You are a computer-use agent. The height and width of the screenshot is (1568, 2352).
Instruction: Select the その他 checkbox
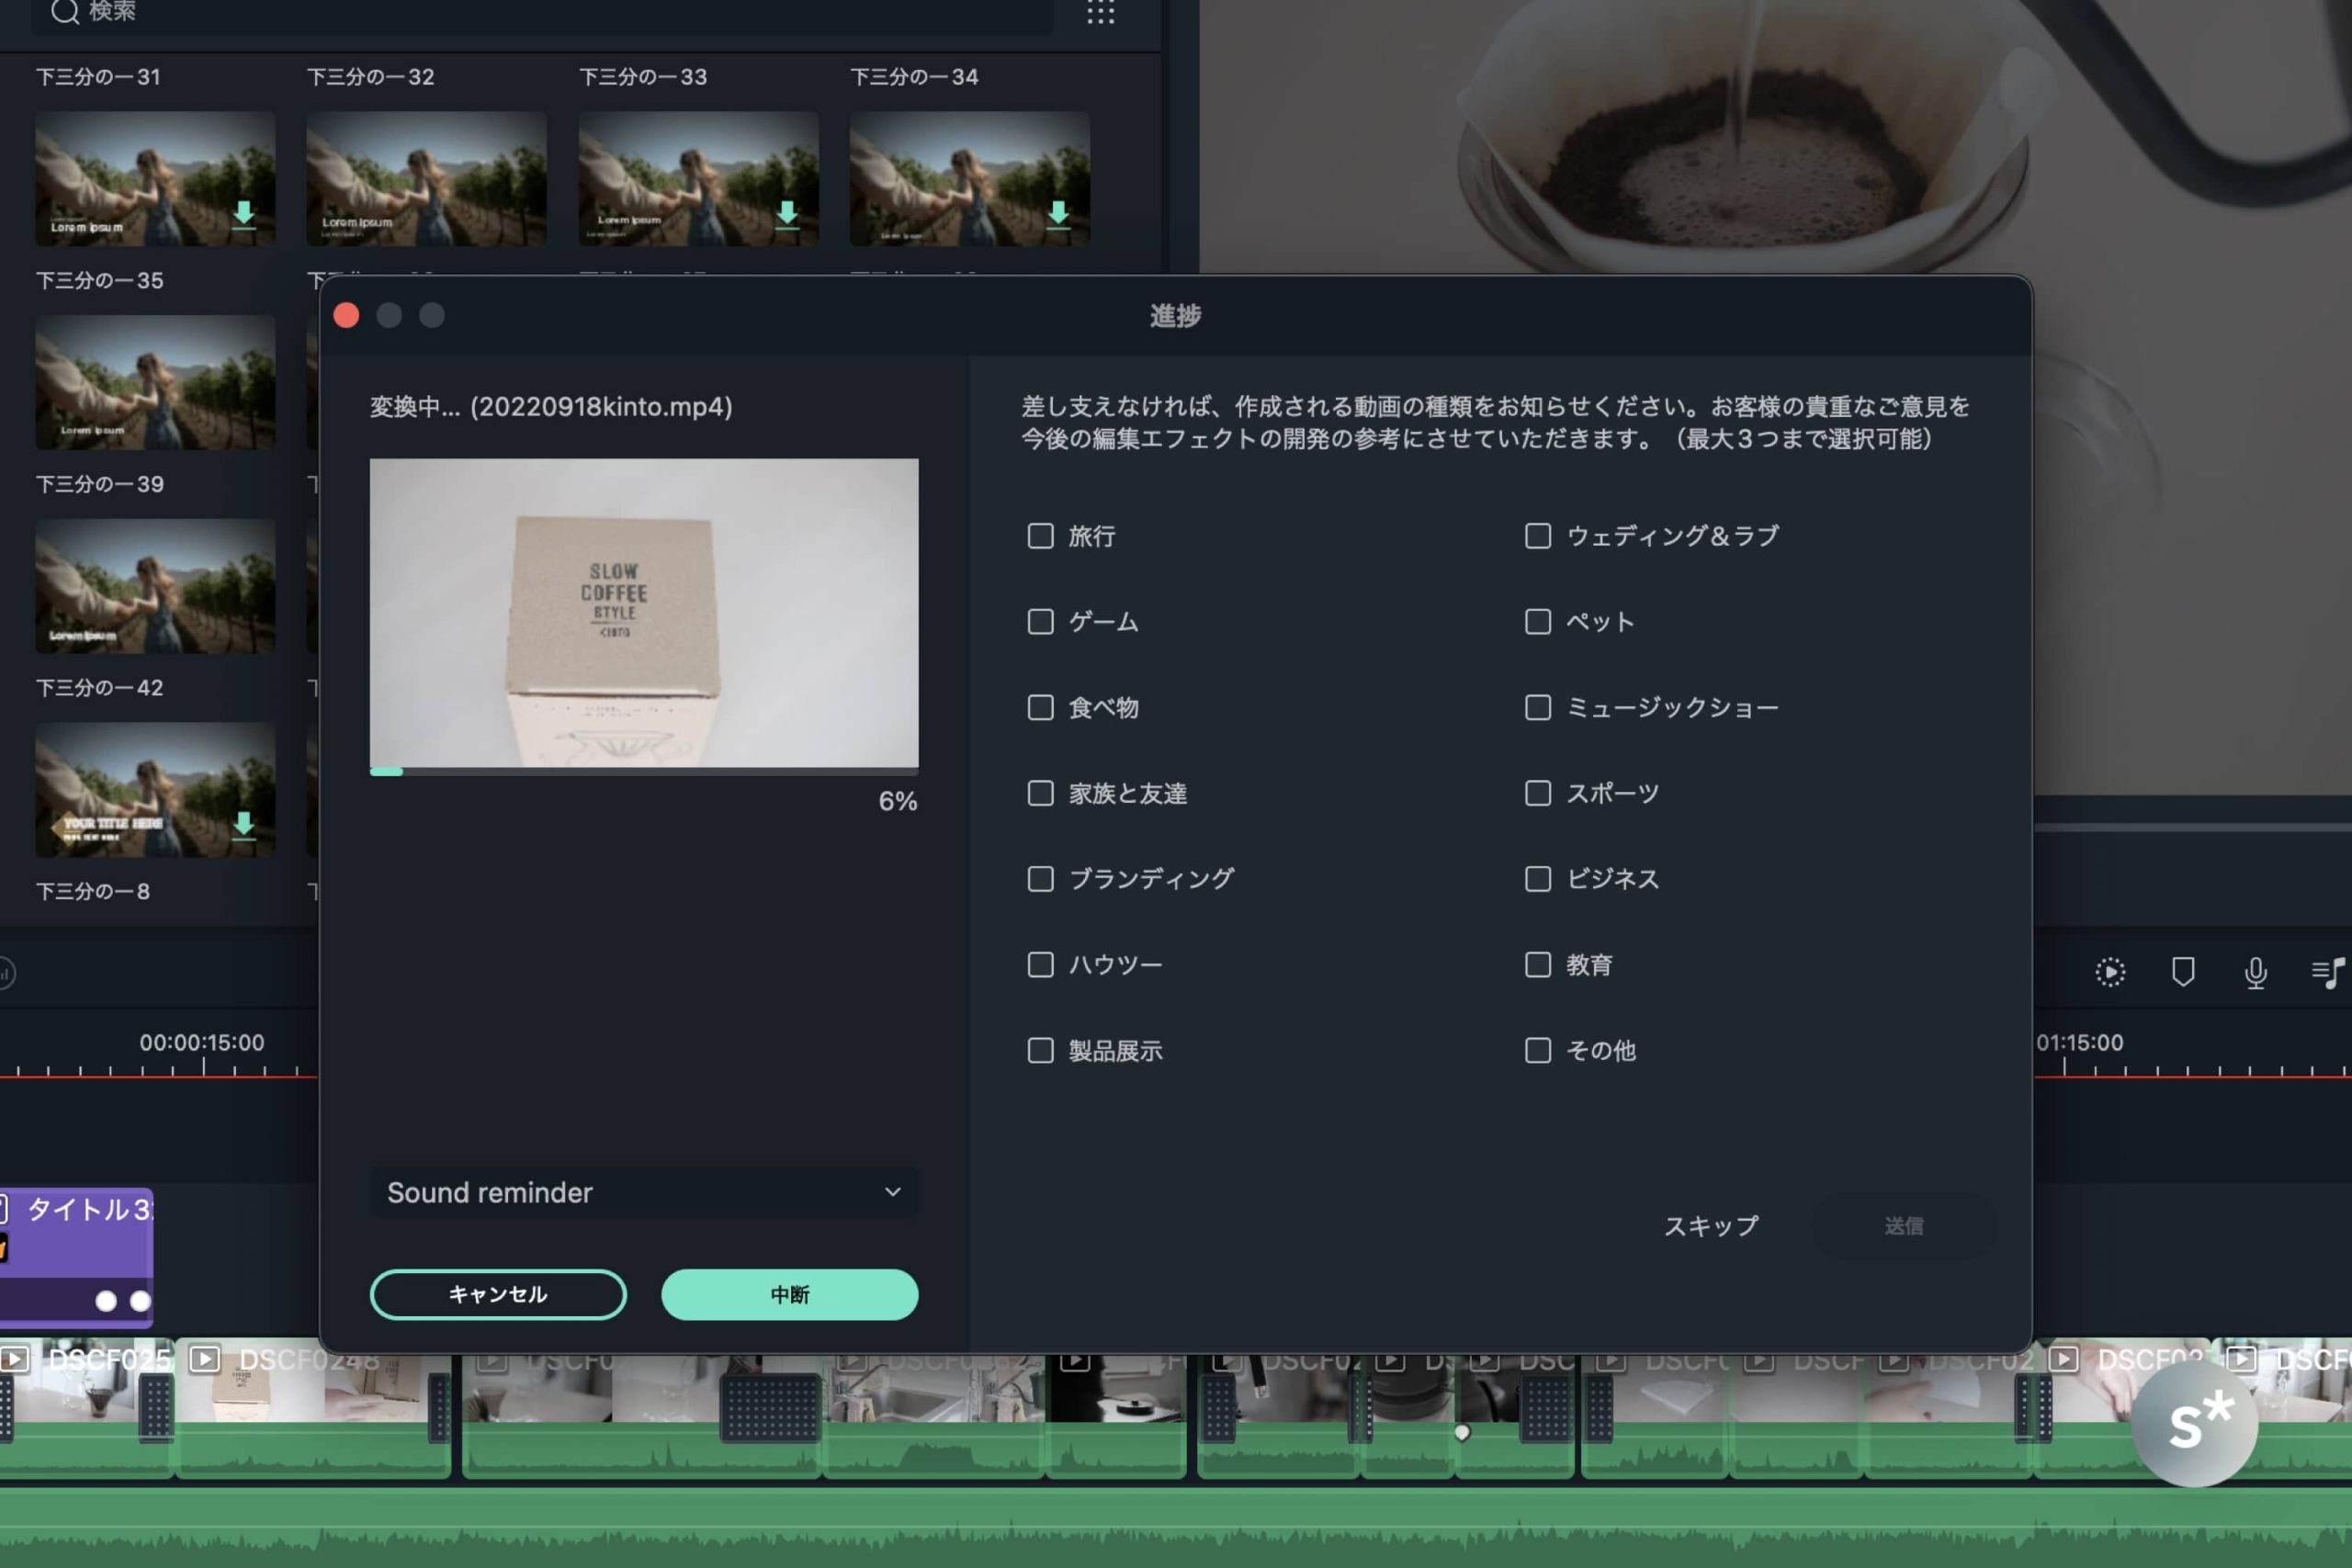click(1537, 1050)
